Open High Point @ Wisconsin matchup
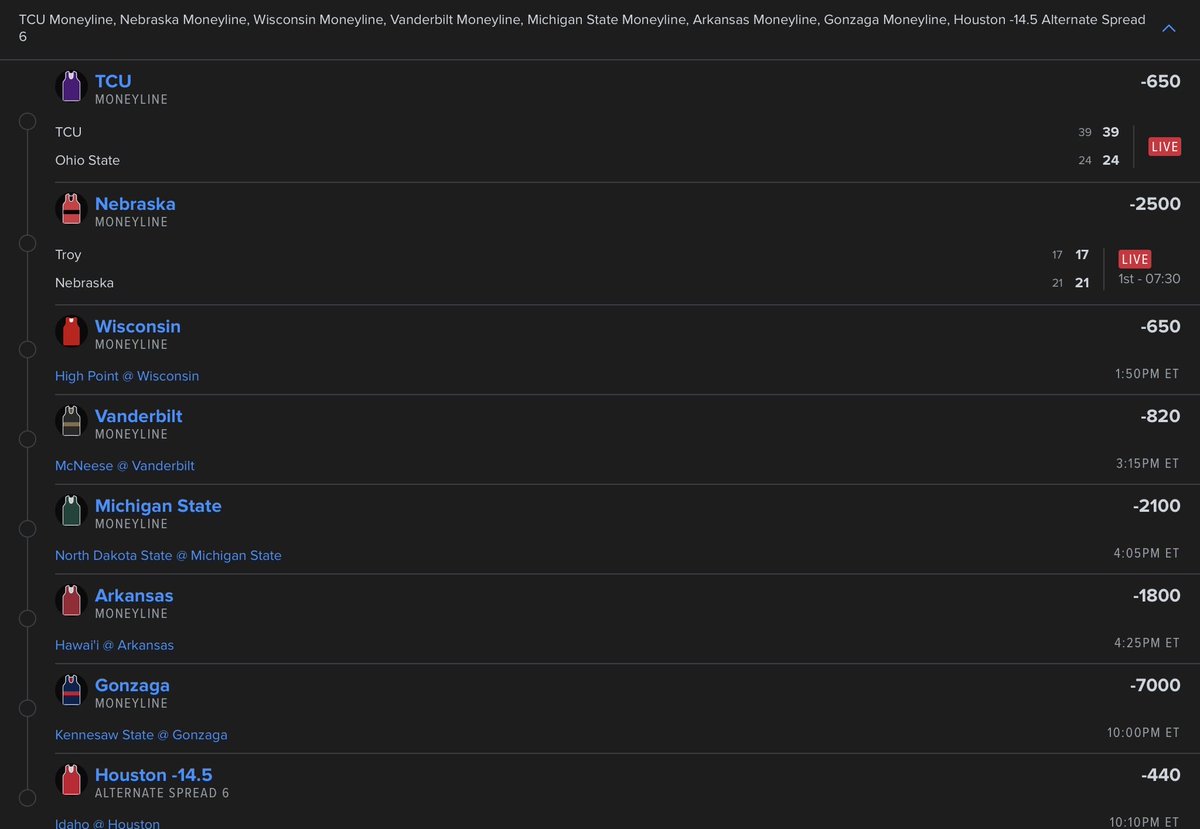 (127, 376)
